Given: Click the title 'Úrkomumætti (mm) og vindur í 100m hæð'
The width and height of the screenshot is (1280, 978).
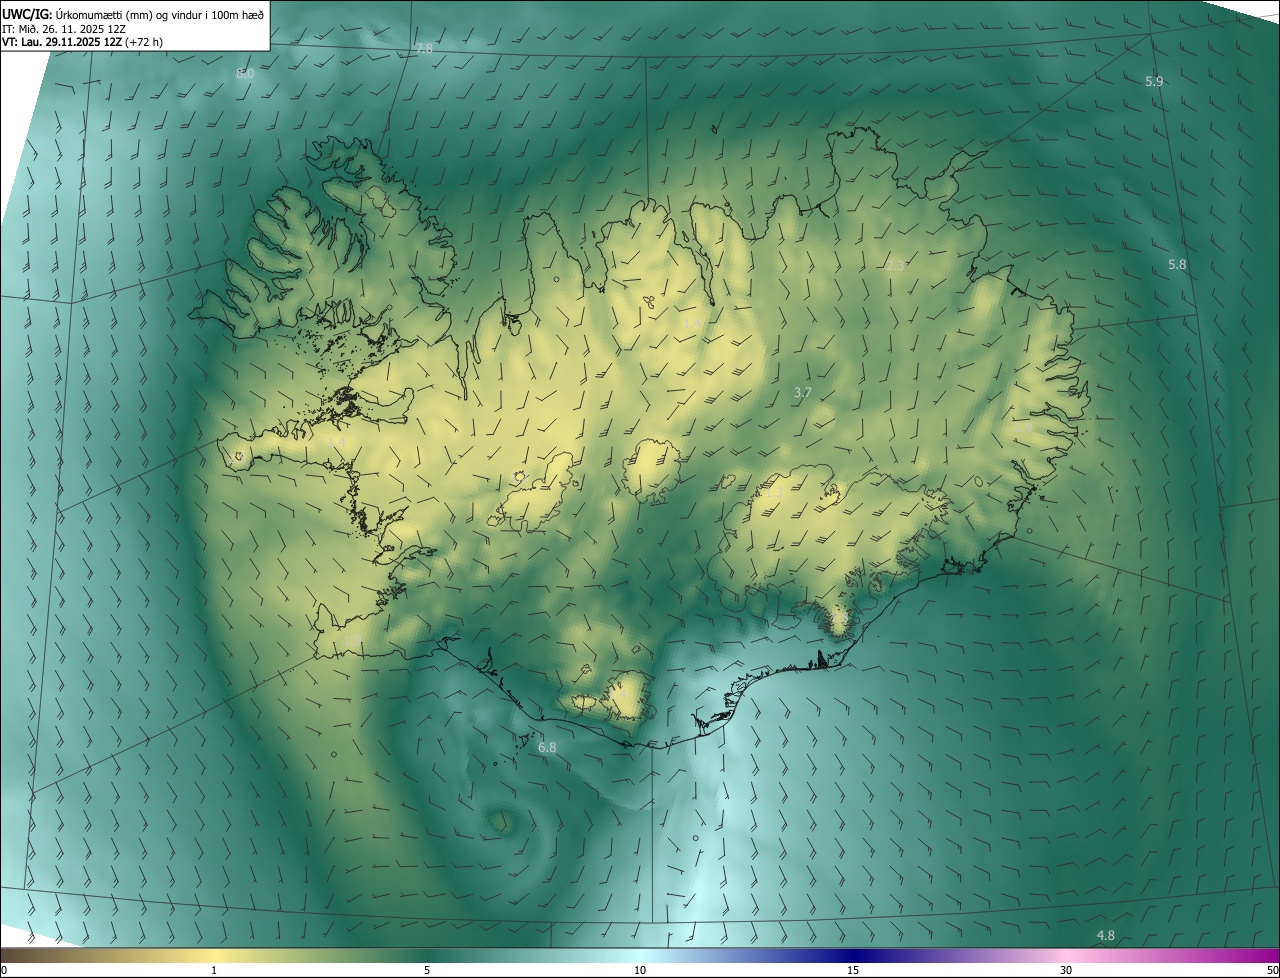Looking at the screenshot, I should pos(159,14).
